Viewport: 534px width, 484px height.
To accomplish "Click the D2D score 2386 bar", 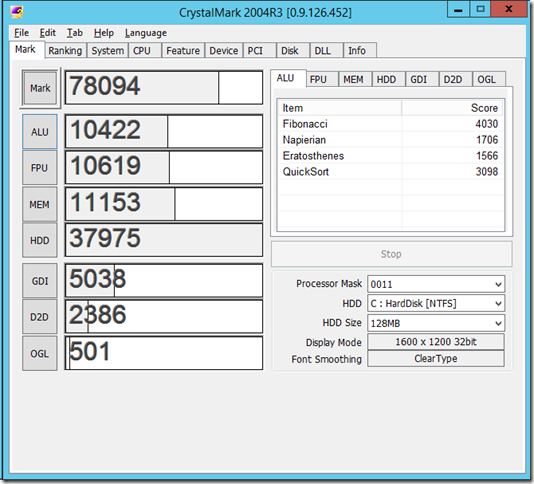I will coord(164,317).
